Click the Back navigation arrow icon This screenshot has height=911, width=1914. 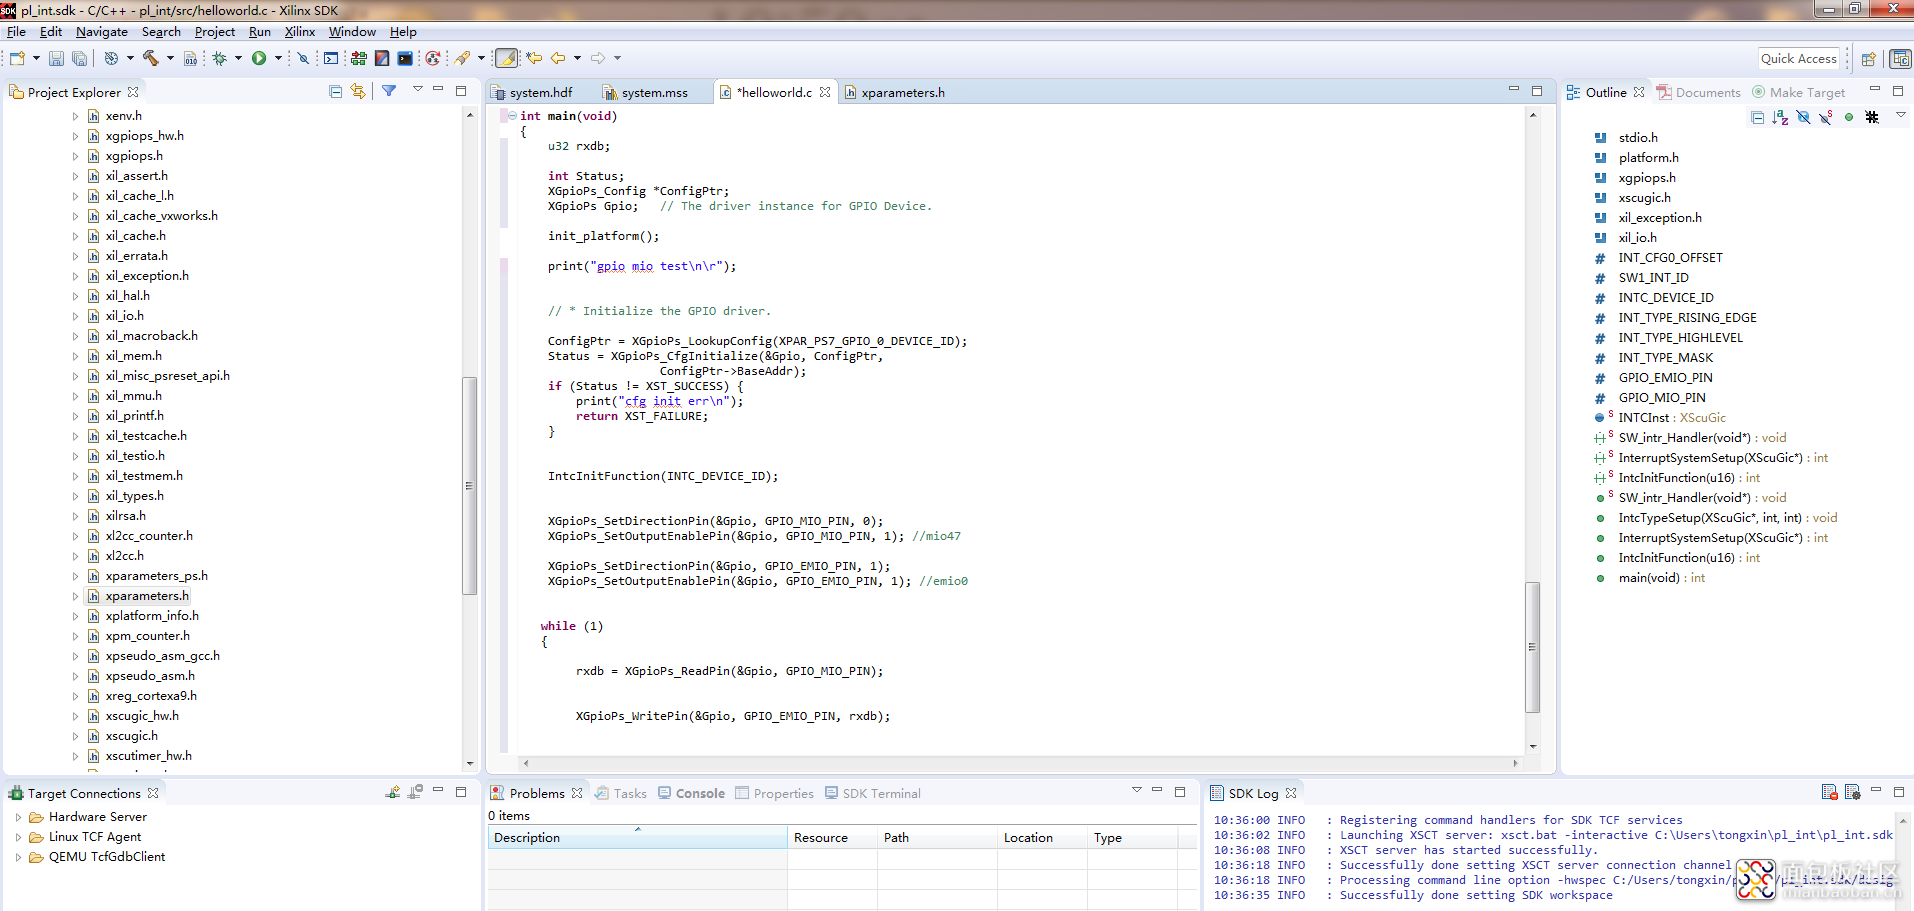coord(558,59)
